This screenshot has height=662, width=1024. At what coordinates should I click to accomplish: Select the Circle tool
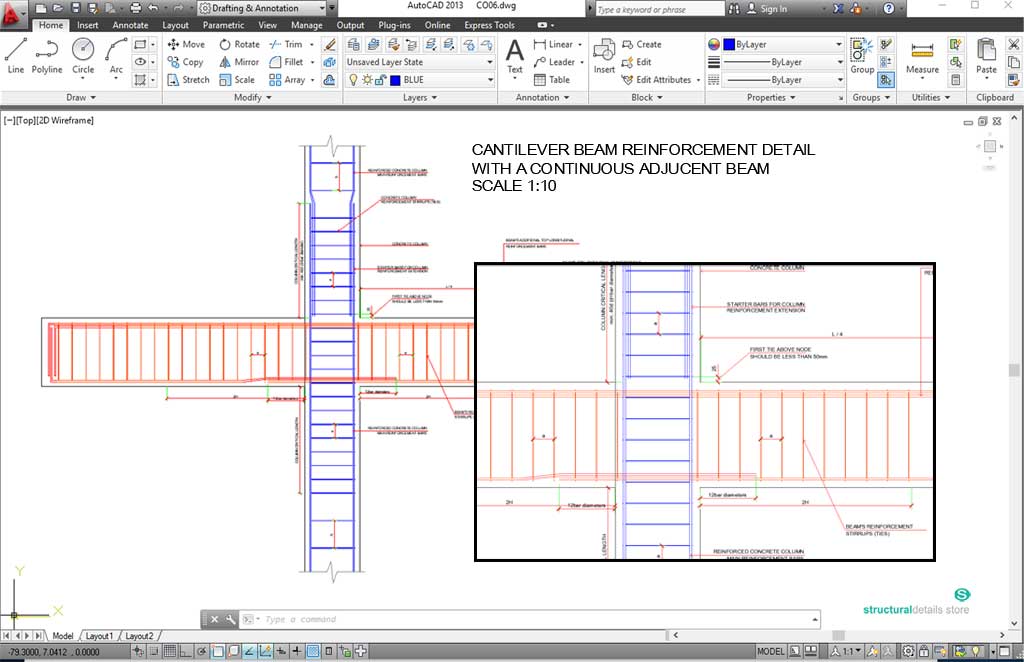(x=83, y=55)
